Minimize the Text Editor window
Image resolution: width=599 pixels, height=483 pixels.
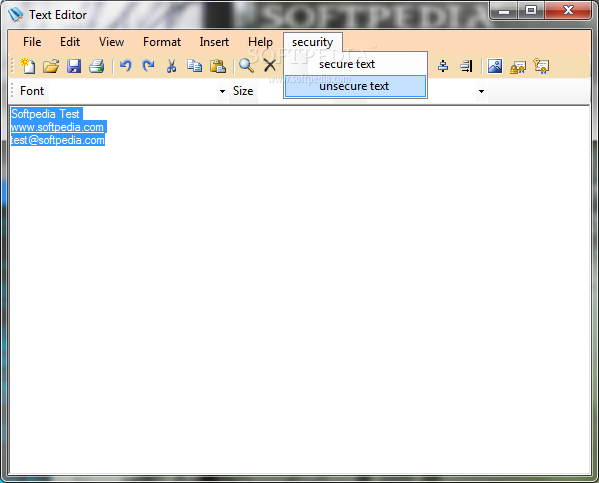click(x=504, y=11)
